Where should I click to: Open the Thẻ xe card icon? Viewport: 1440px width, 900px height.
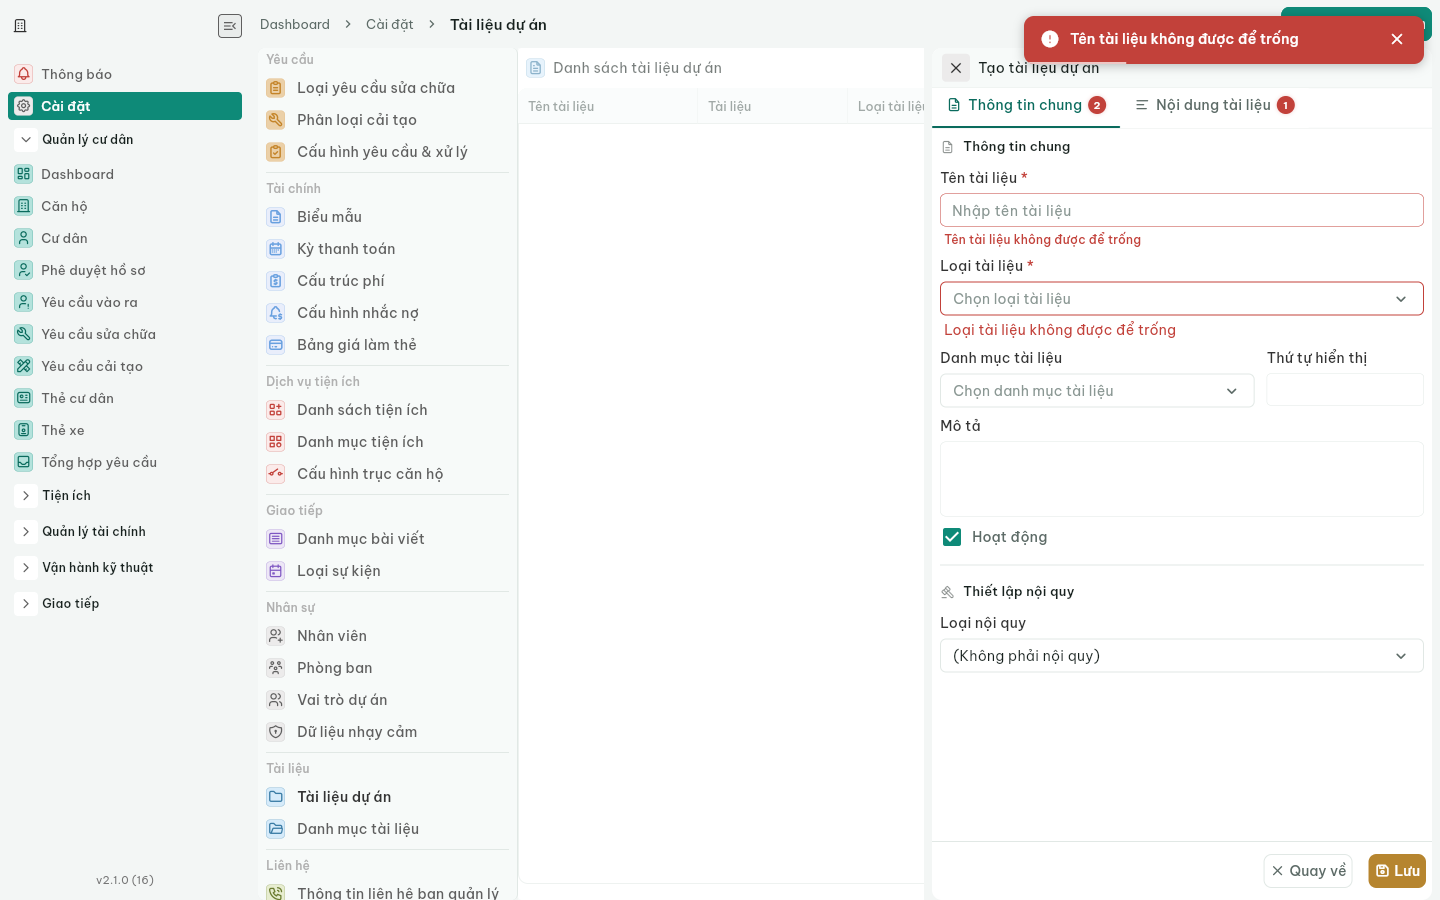pos(24,430)
